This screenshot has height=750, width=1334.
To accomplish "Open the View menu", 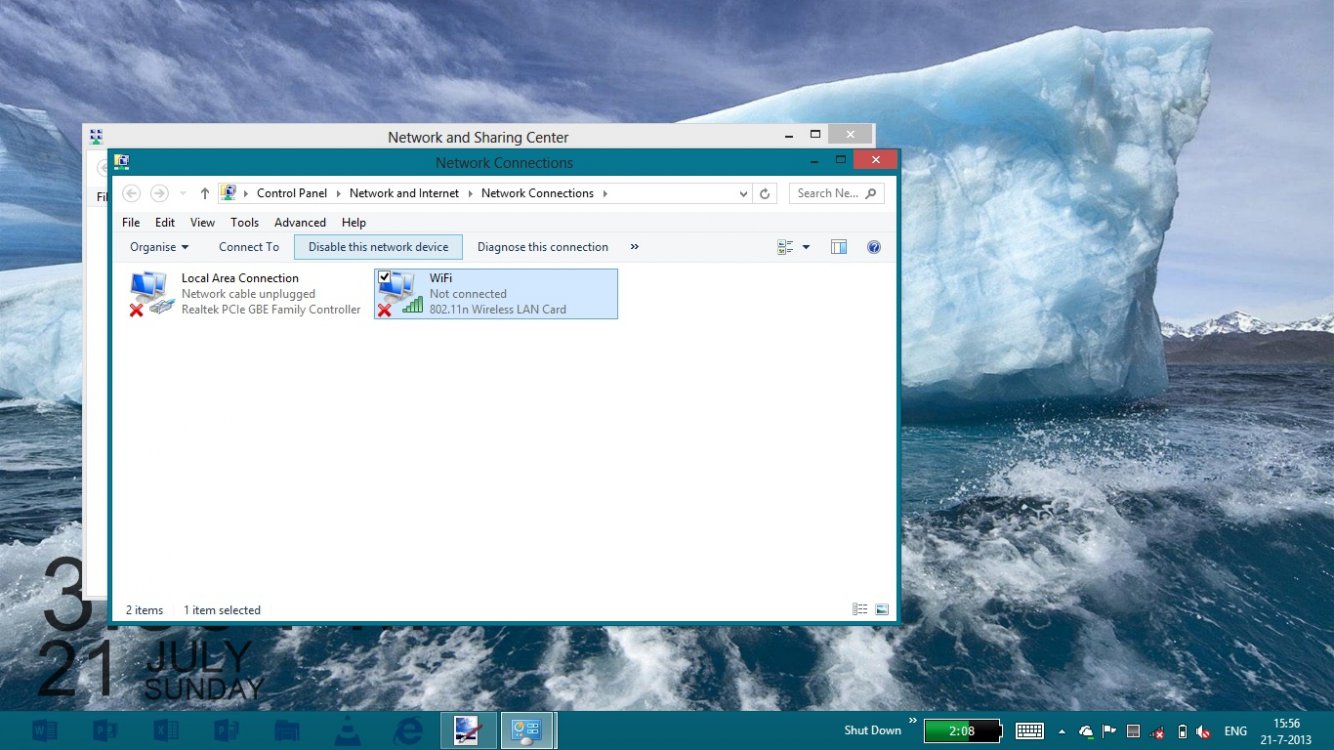I will pos(202,222).
